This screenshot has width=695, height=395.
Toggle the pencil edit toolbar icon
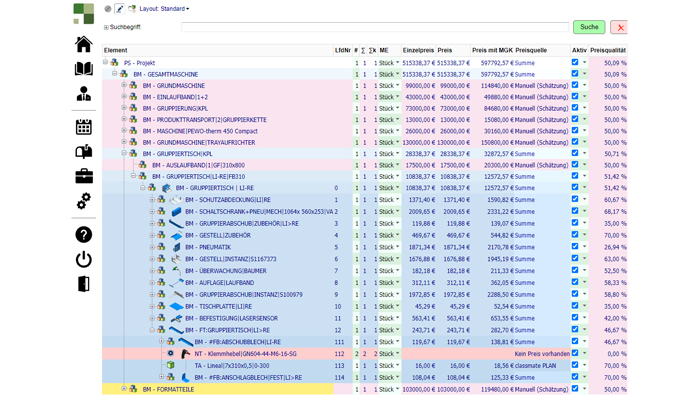[x=119, y=8]
